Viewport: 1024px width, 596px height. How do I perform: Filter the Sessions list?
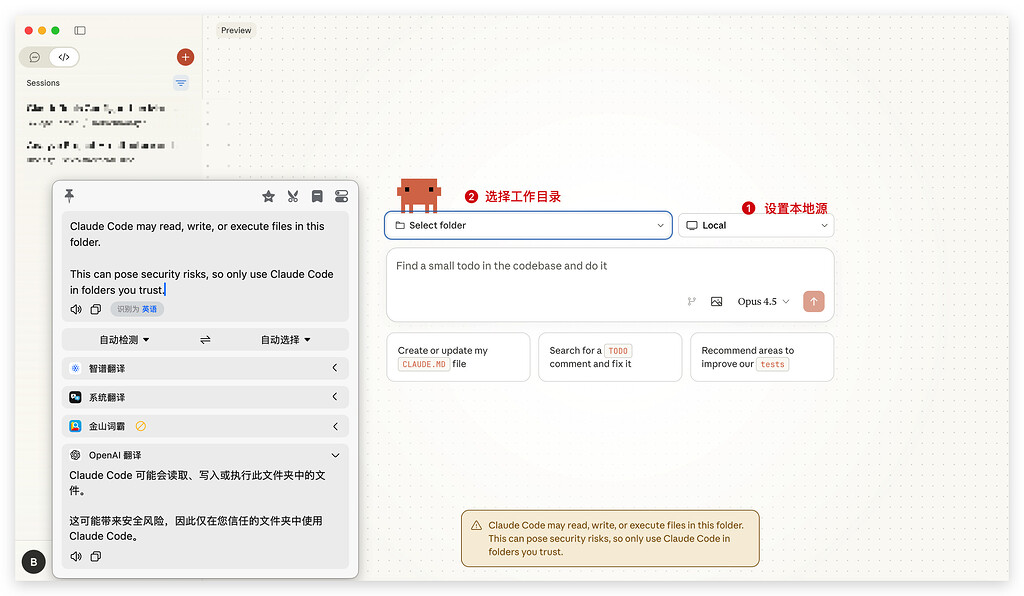tap(181, 83)
